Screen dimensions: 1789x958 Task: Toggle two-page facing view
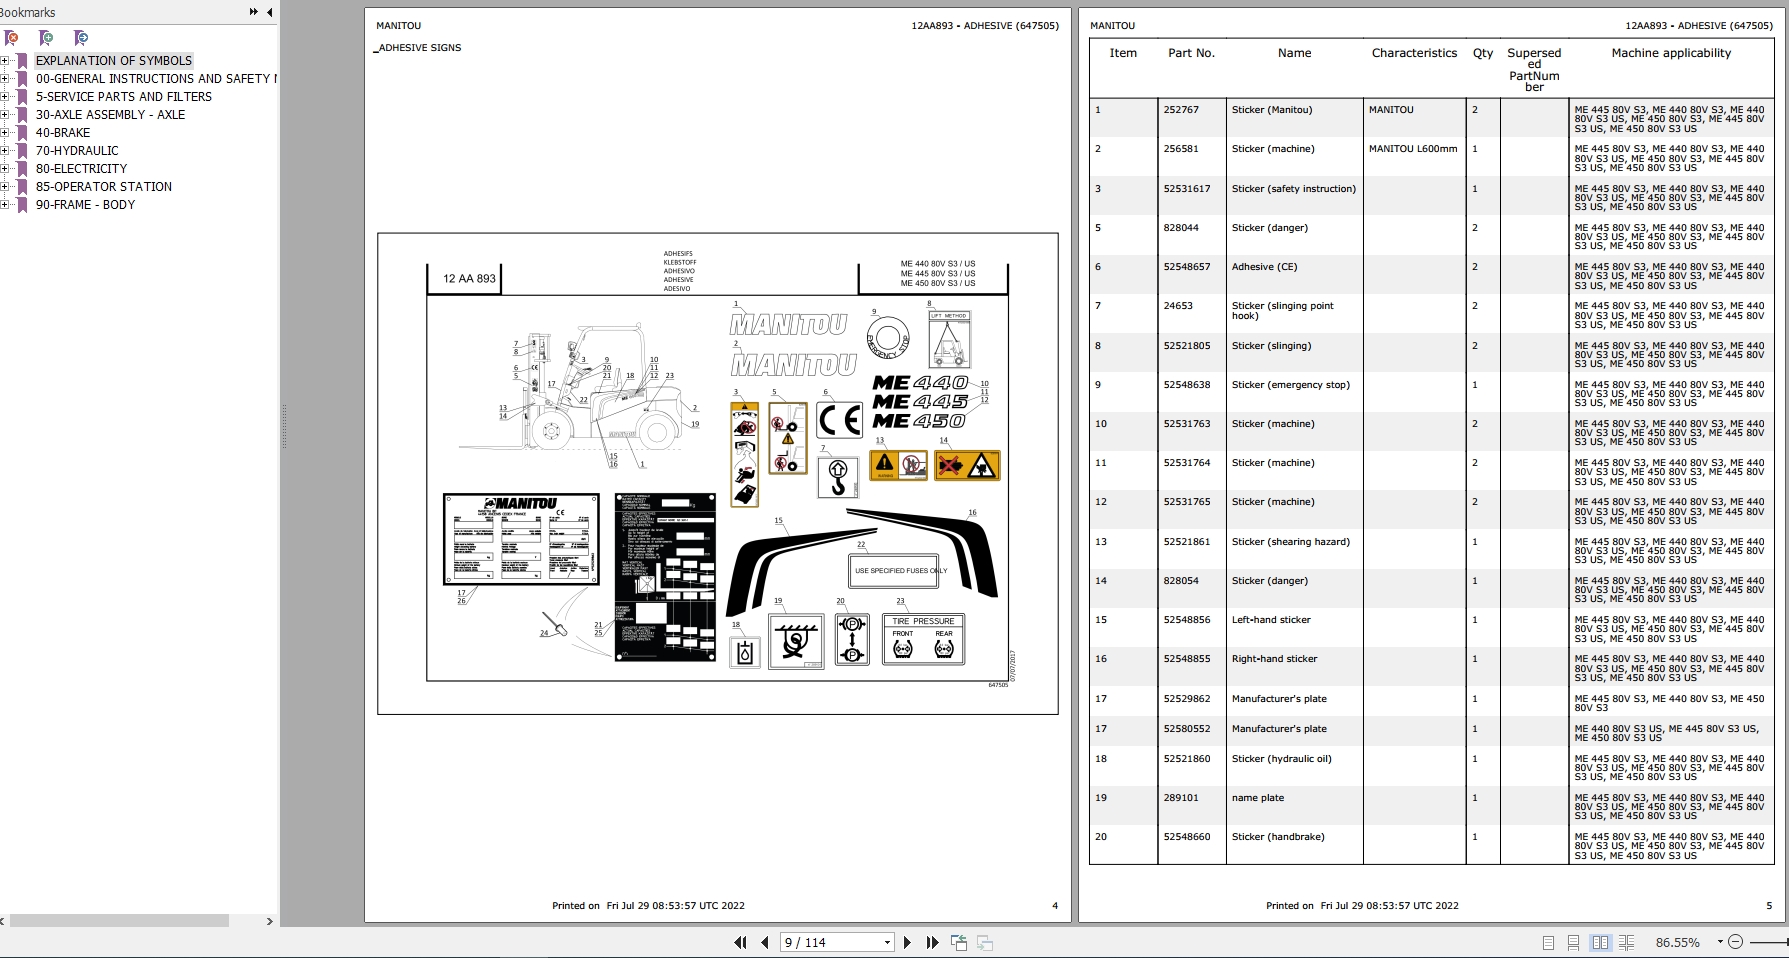tap(1600, 942)
